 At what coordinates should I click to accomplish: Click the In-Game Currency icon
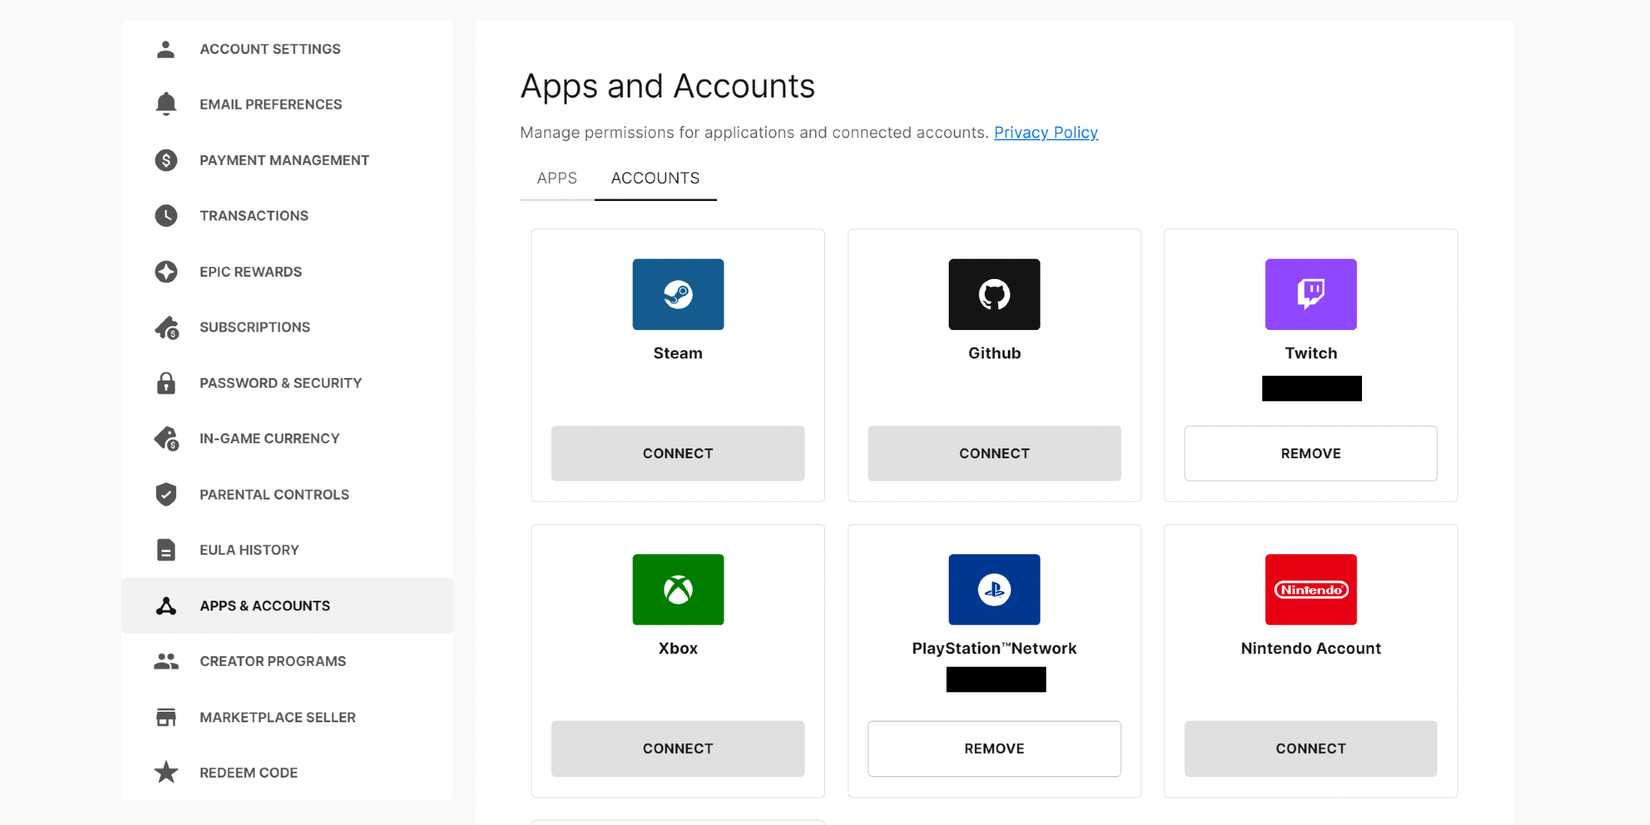coord(166,439)
